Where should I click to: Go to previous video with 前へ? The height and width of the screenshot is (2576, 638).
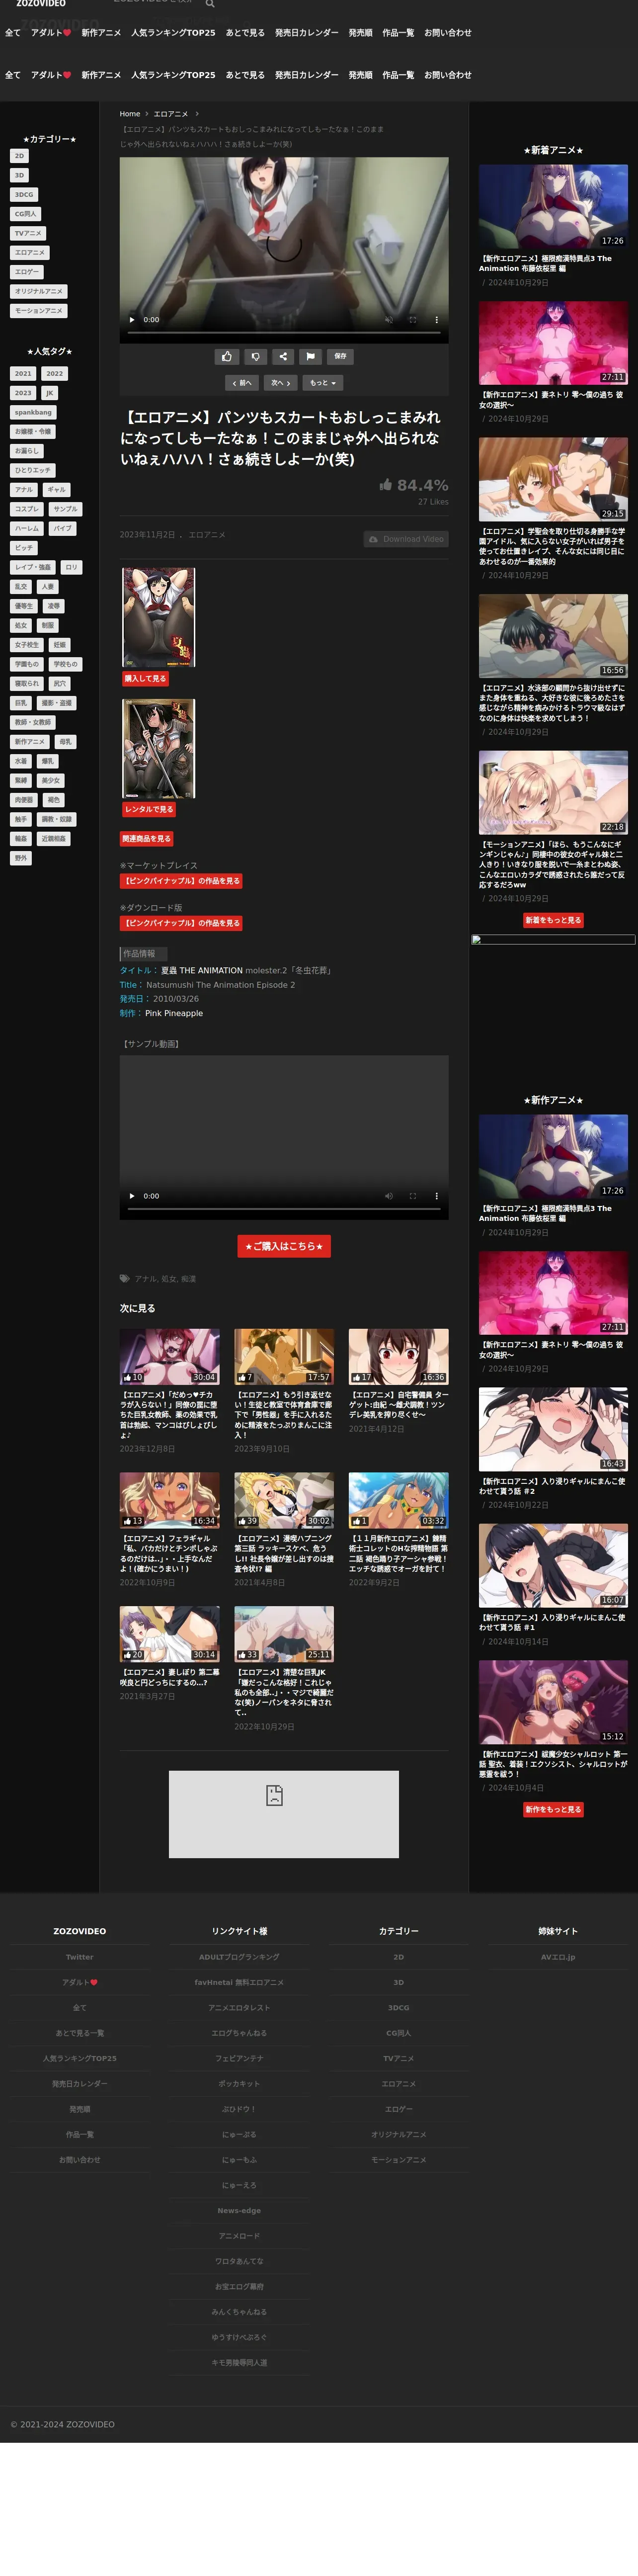[242, 383]
